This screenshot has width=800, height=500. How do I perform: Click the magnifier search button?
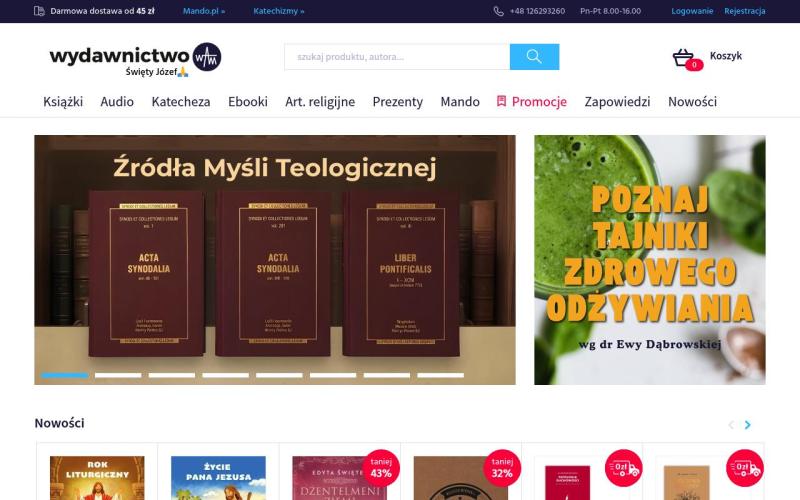(x=534, y=57)
